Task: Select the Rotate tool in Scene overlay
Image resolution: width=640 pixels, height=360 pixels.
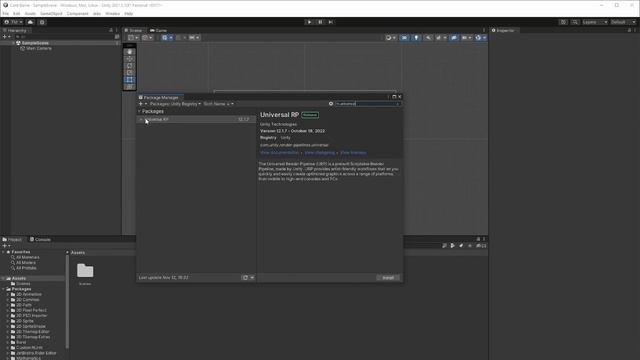Action: click(x=130, y=66)
